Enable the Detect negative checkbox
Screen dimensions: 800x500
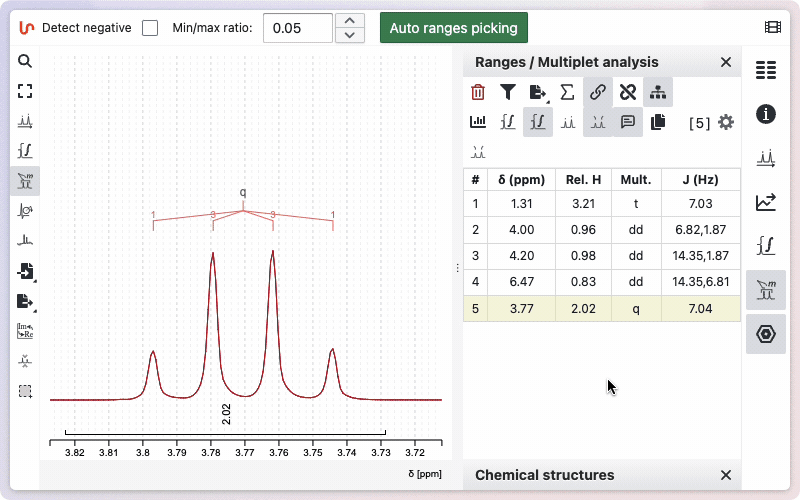coord(150,28)
